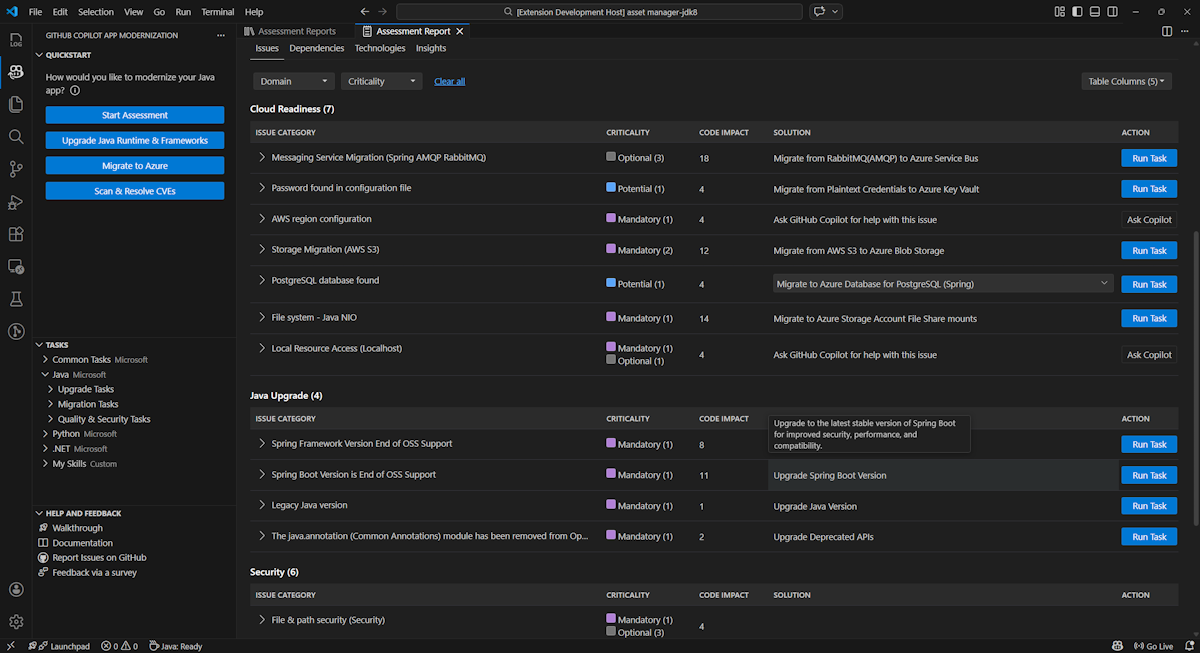Switch to the Dependencies tab
Screen dimensions: 1200x653
coord(316,48)
